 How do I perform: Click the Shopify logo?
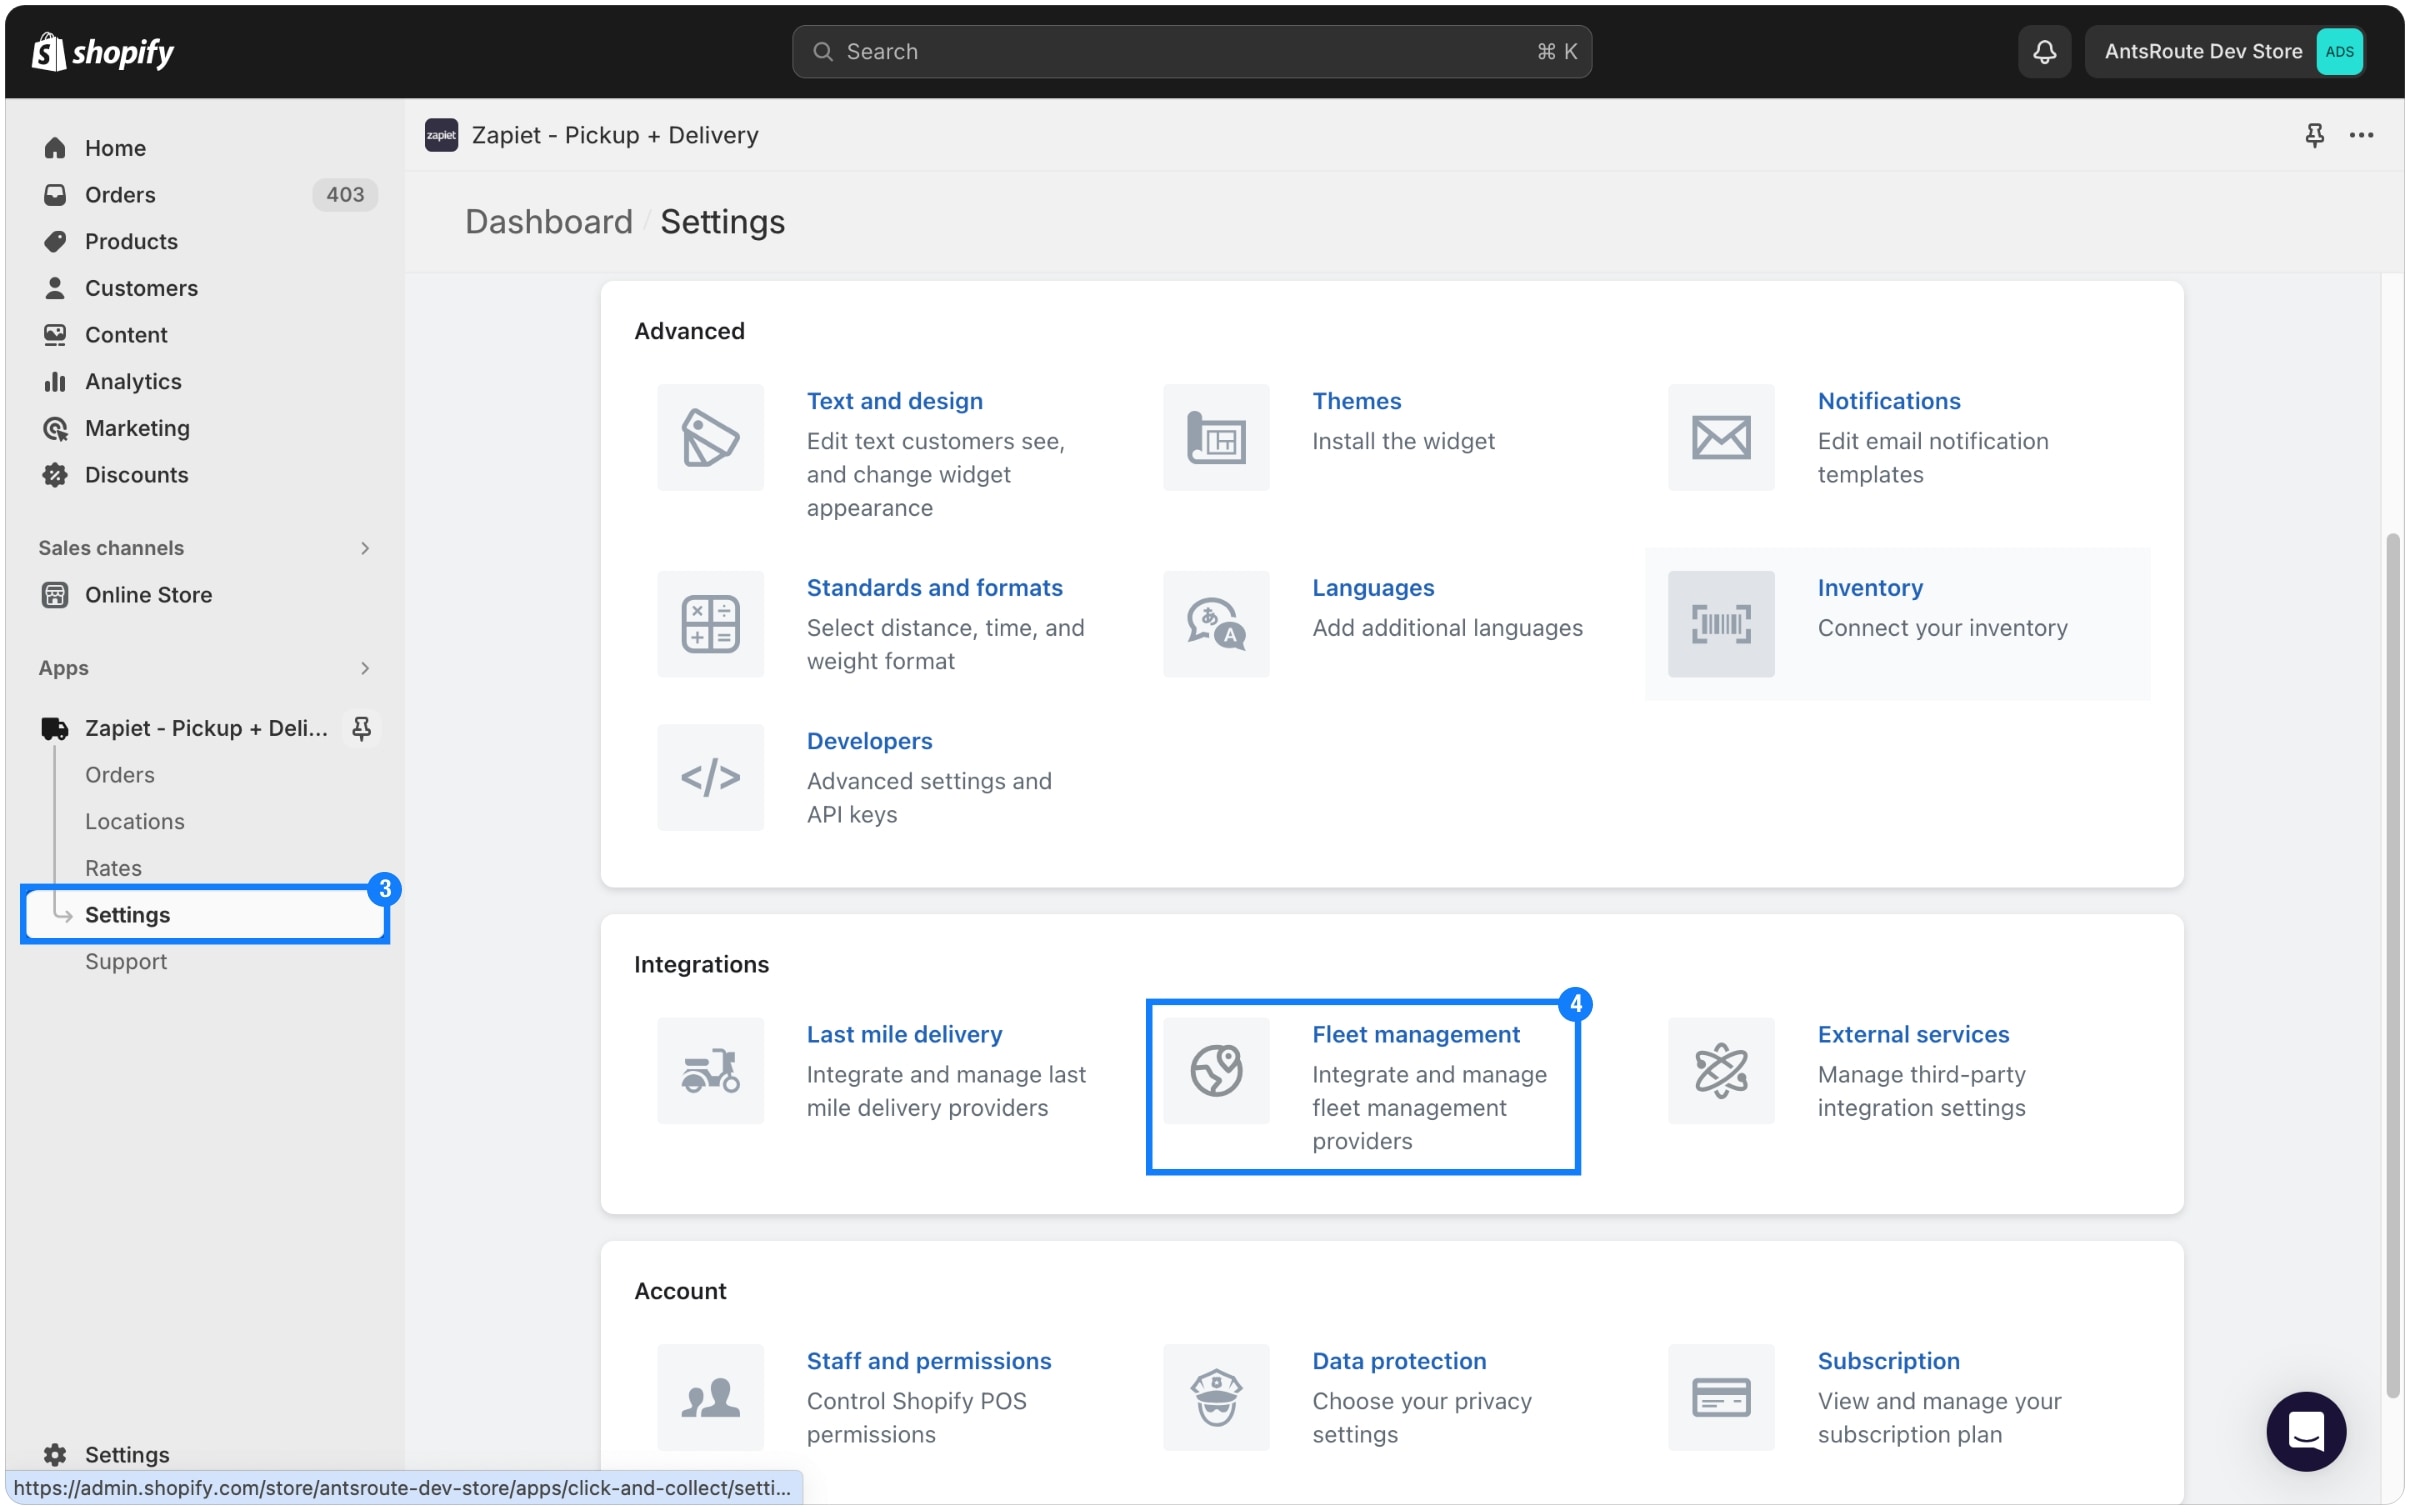pyautogui.click(x=102, y=51)
